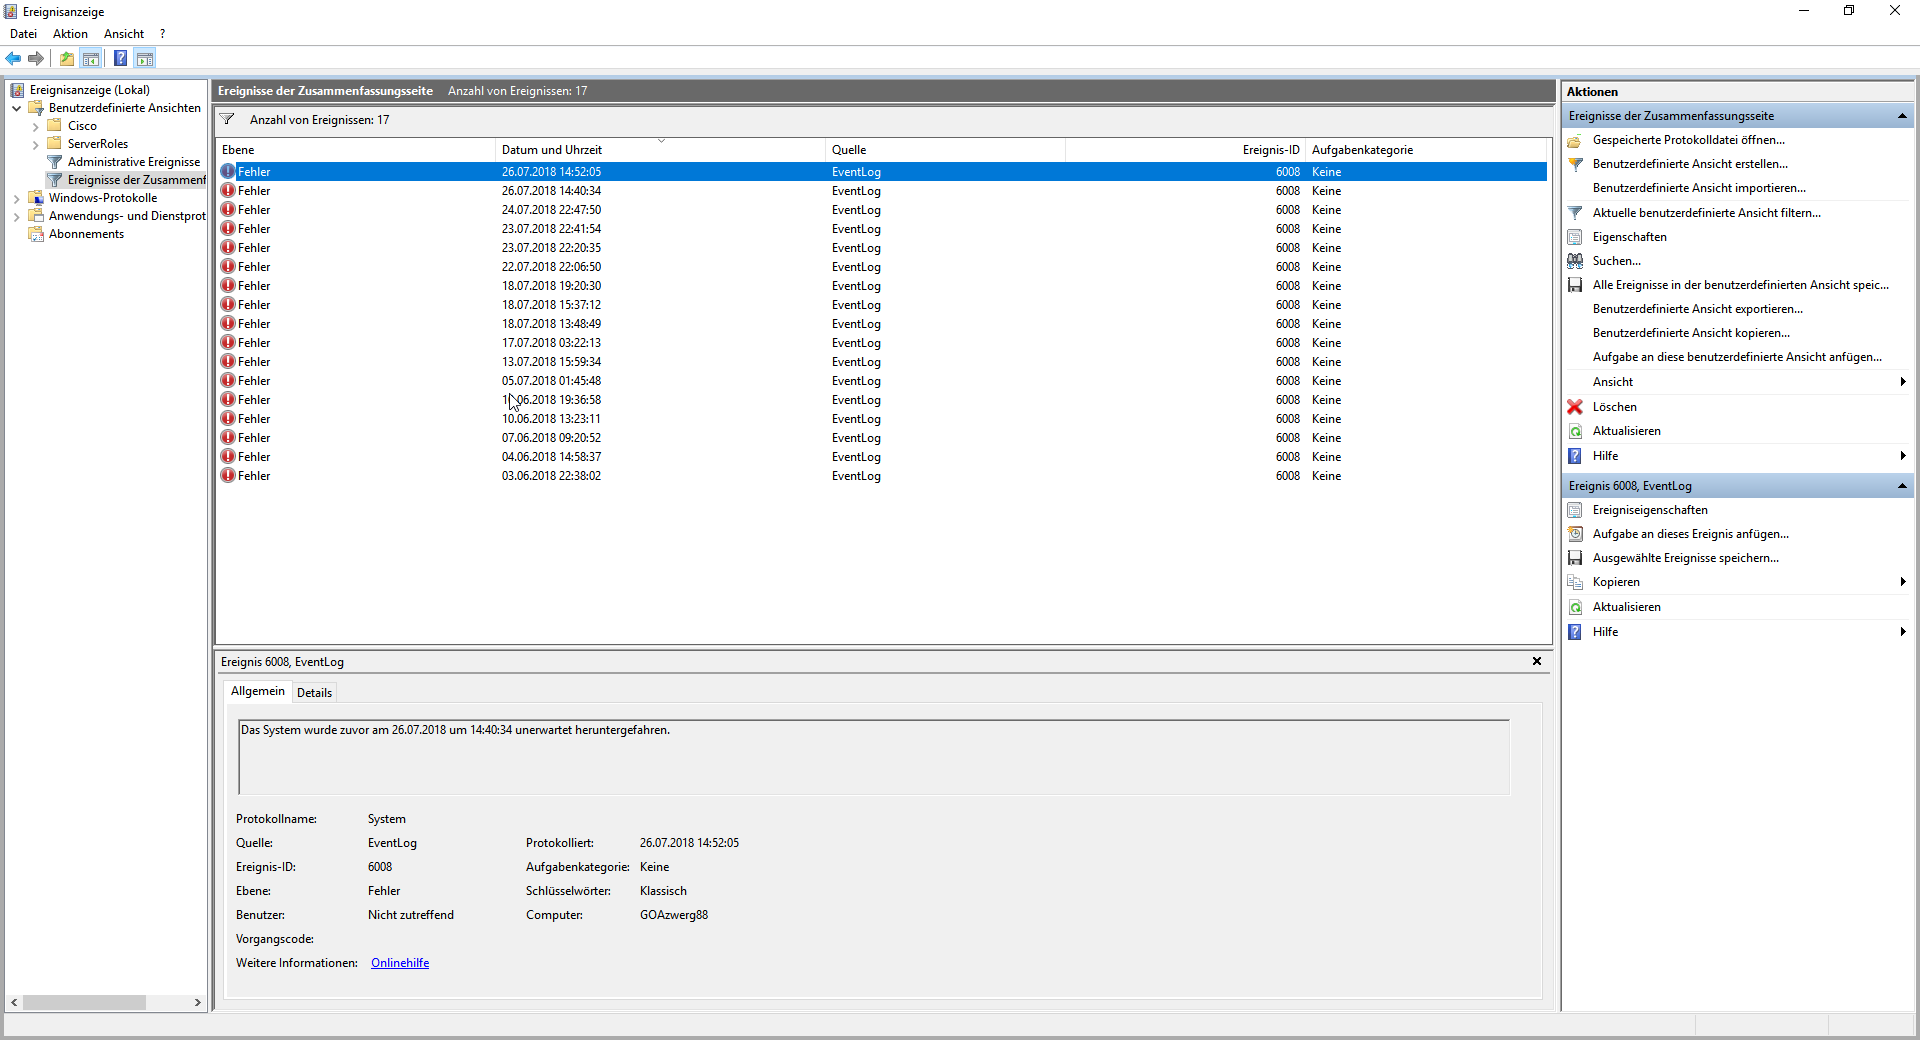
Task: Collapse the Benutzerdefinierte Ansichten tree node
Action: pos(17,108)
